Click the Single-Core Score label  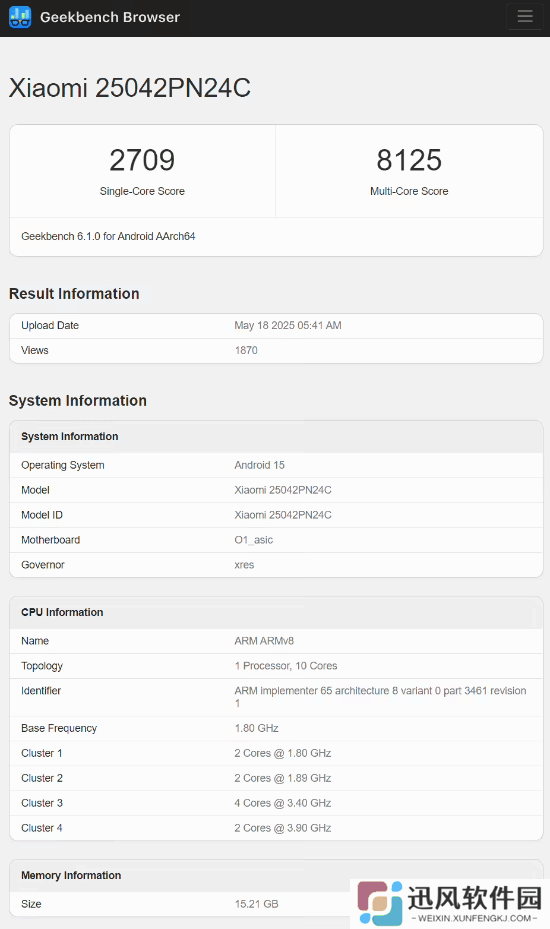142,191
